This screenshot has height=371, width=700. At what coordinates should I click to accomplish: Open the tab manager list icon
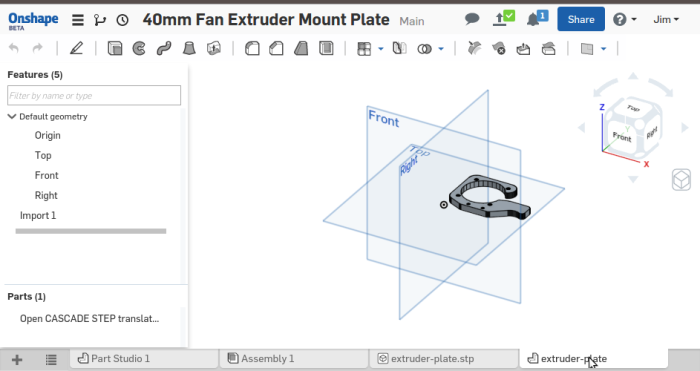[x=51, y=360]
